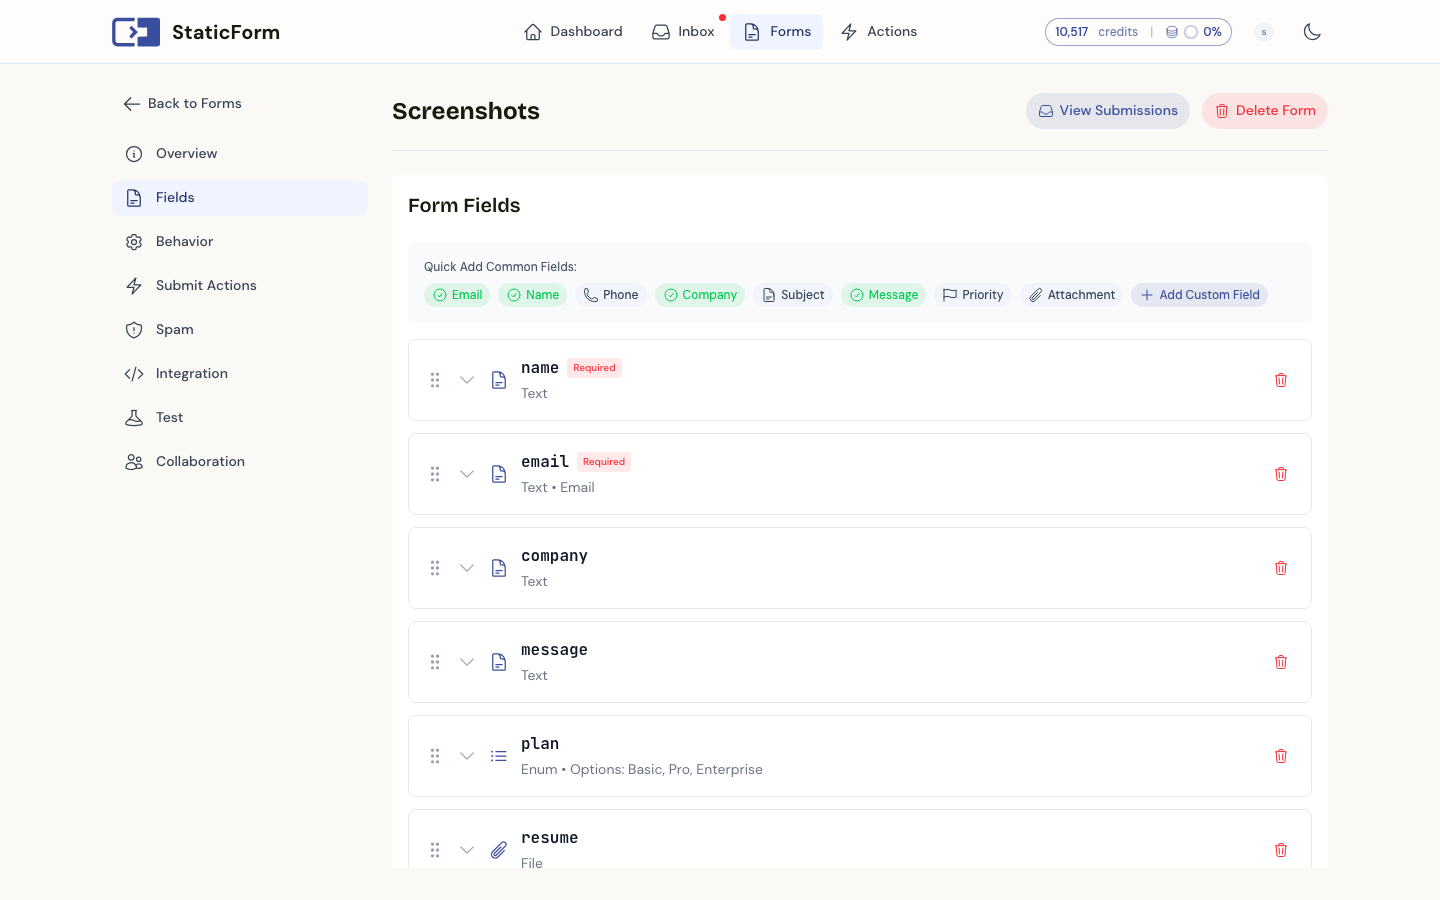
Task: Click the StaticForm logo icon
Action: 136,32
